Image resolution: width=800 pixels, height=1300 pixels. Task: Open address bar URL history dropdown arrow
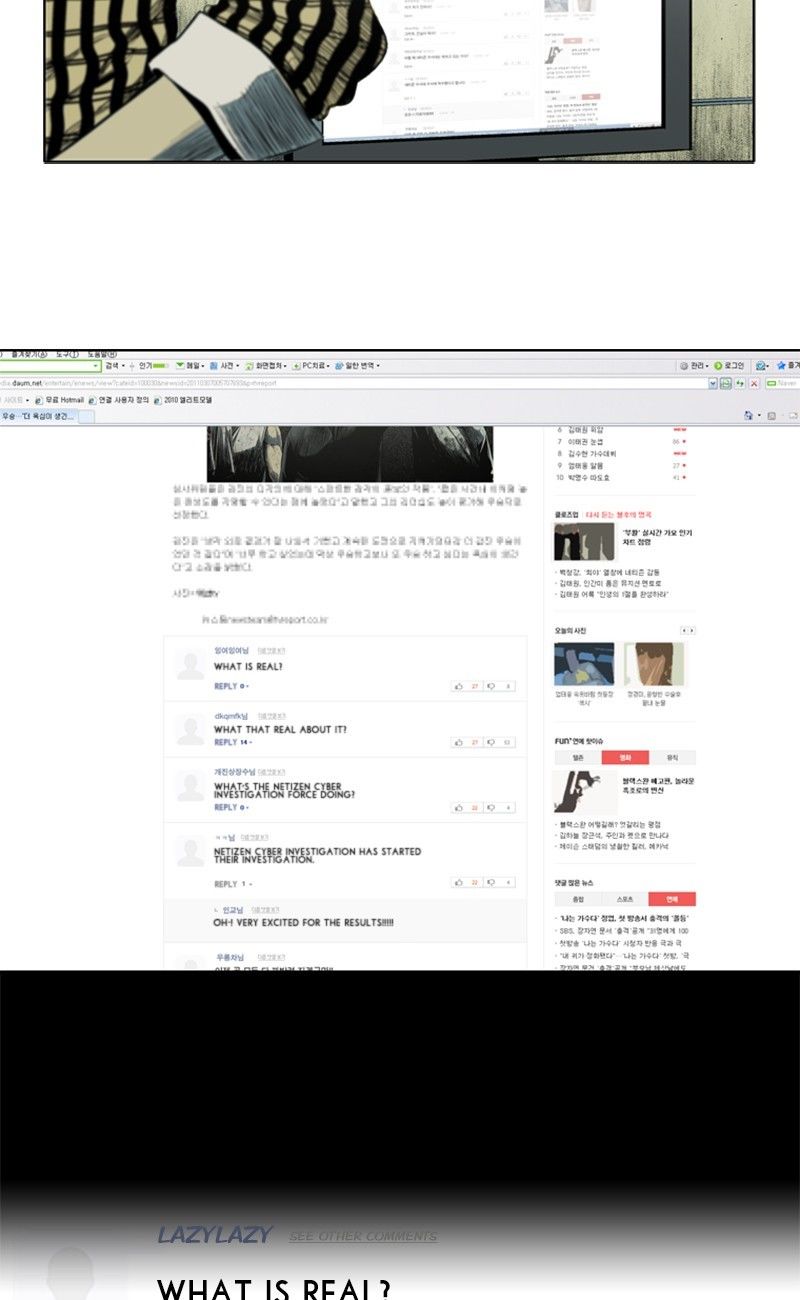pos(713,383)
